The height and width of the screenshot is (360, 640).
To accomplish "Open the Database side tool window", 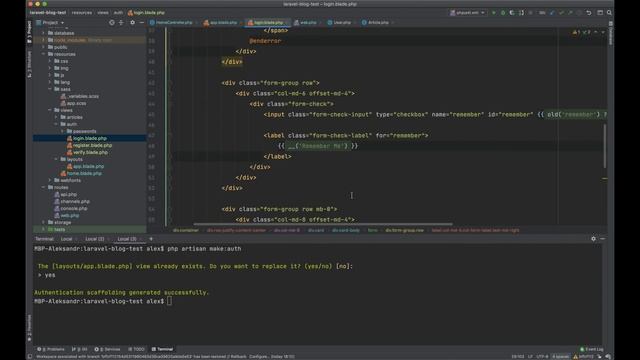I will [611, 34].
